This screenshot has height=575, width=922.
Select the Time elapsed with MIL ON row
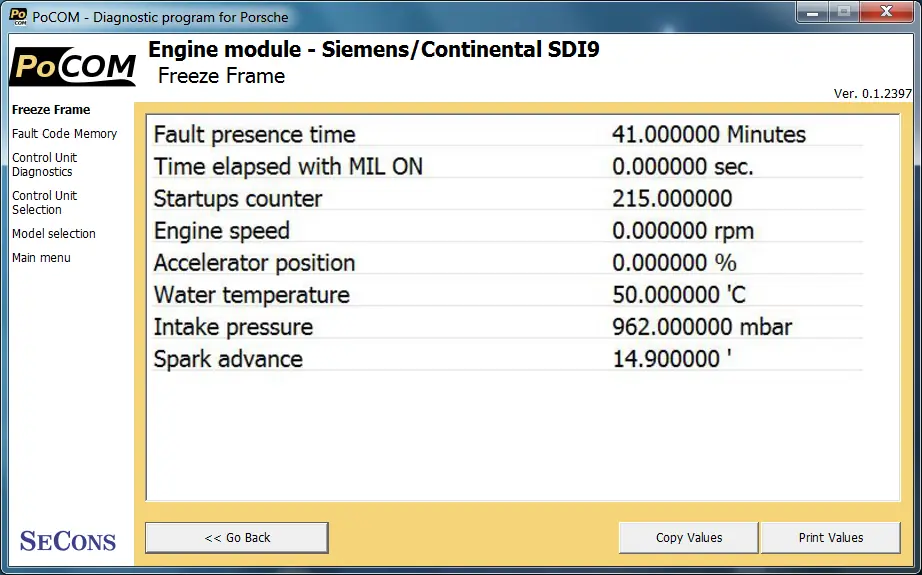click(508, 166)
